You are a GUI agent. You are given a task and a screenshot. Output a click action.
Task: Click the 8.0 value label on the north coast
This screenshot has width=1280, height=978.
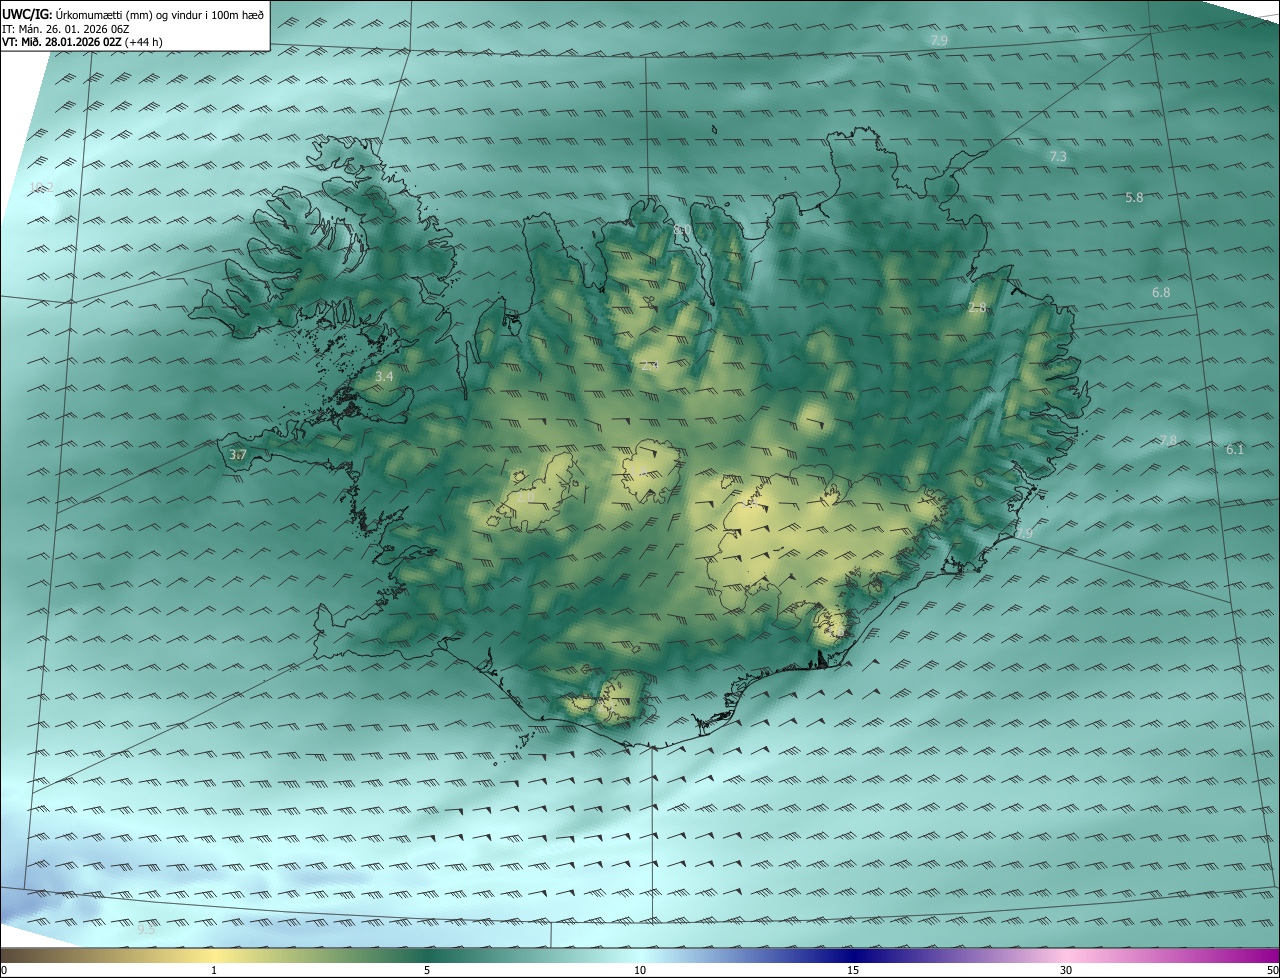pyautogui.click(x=682, y=231)
